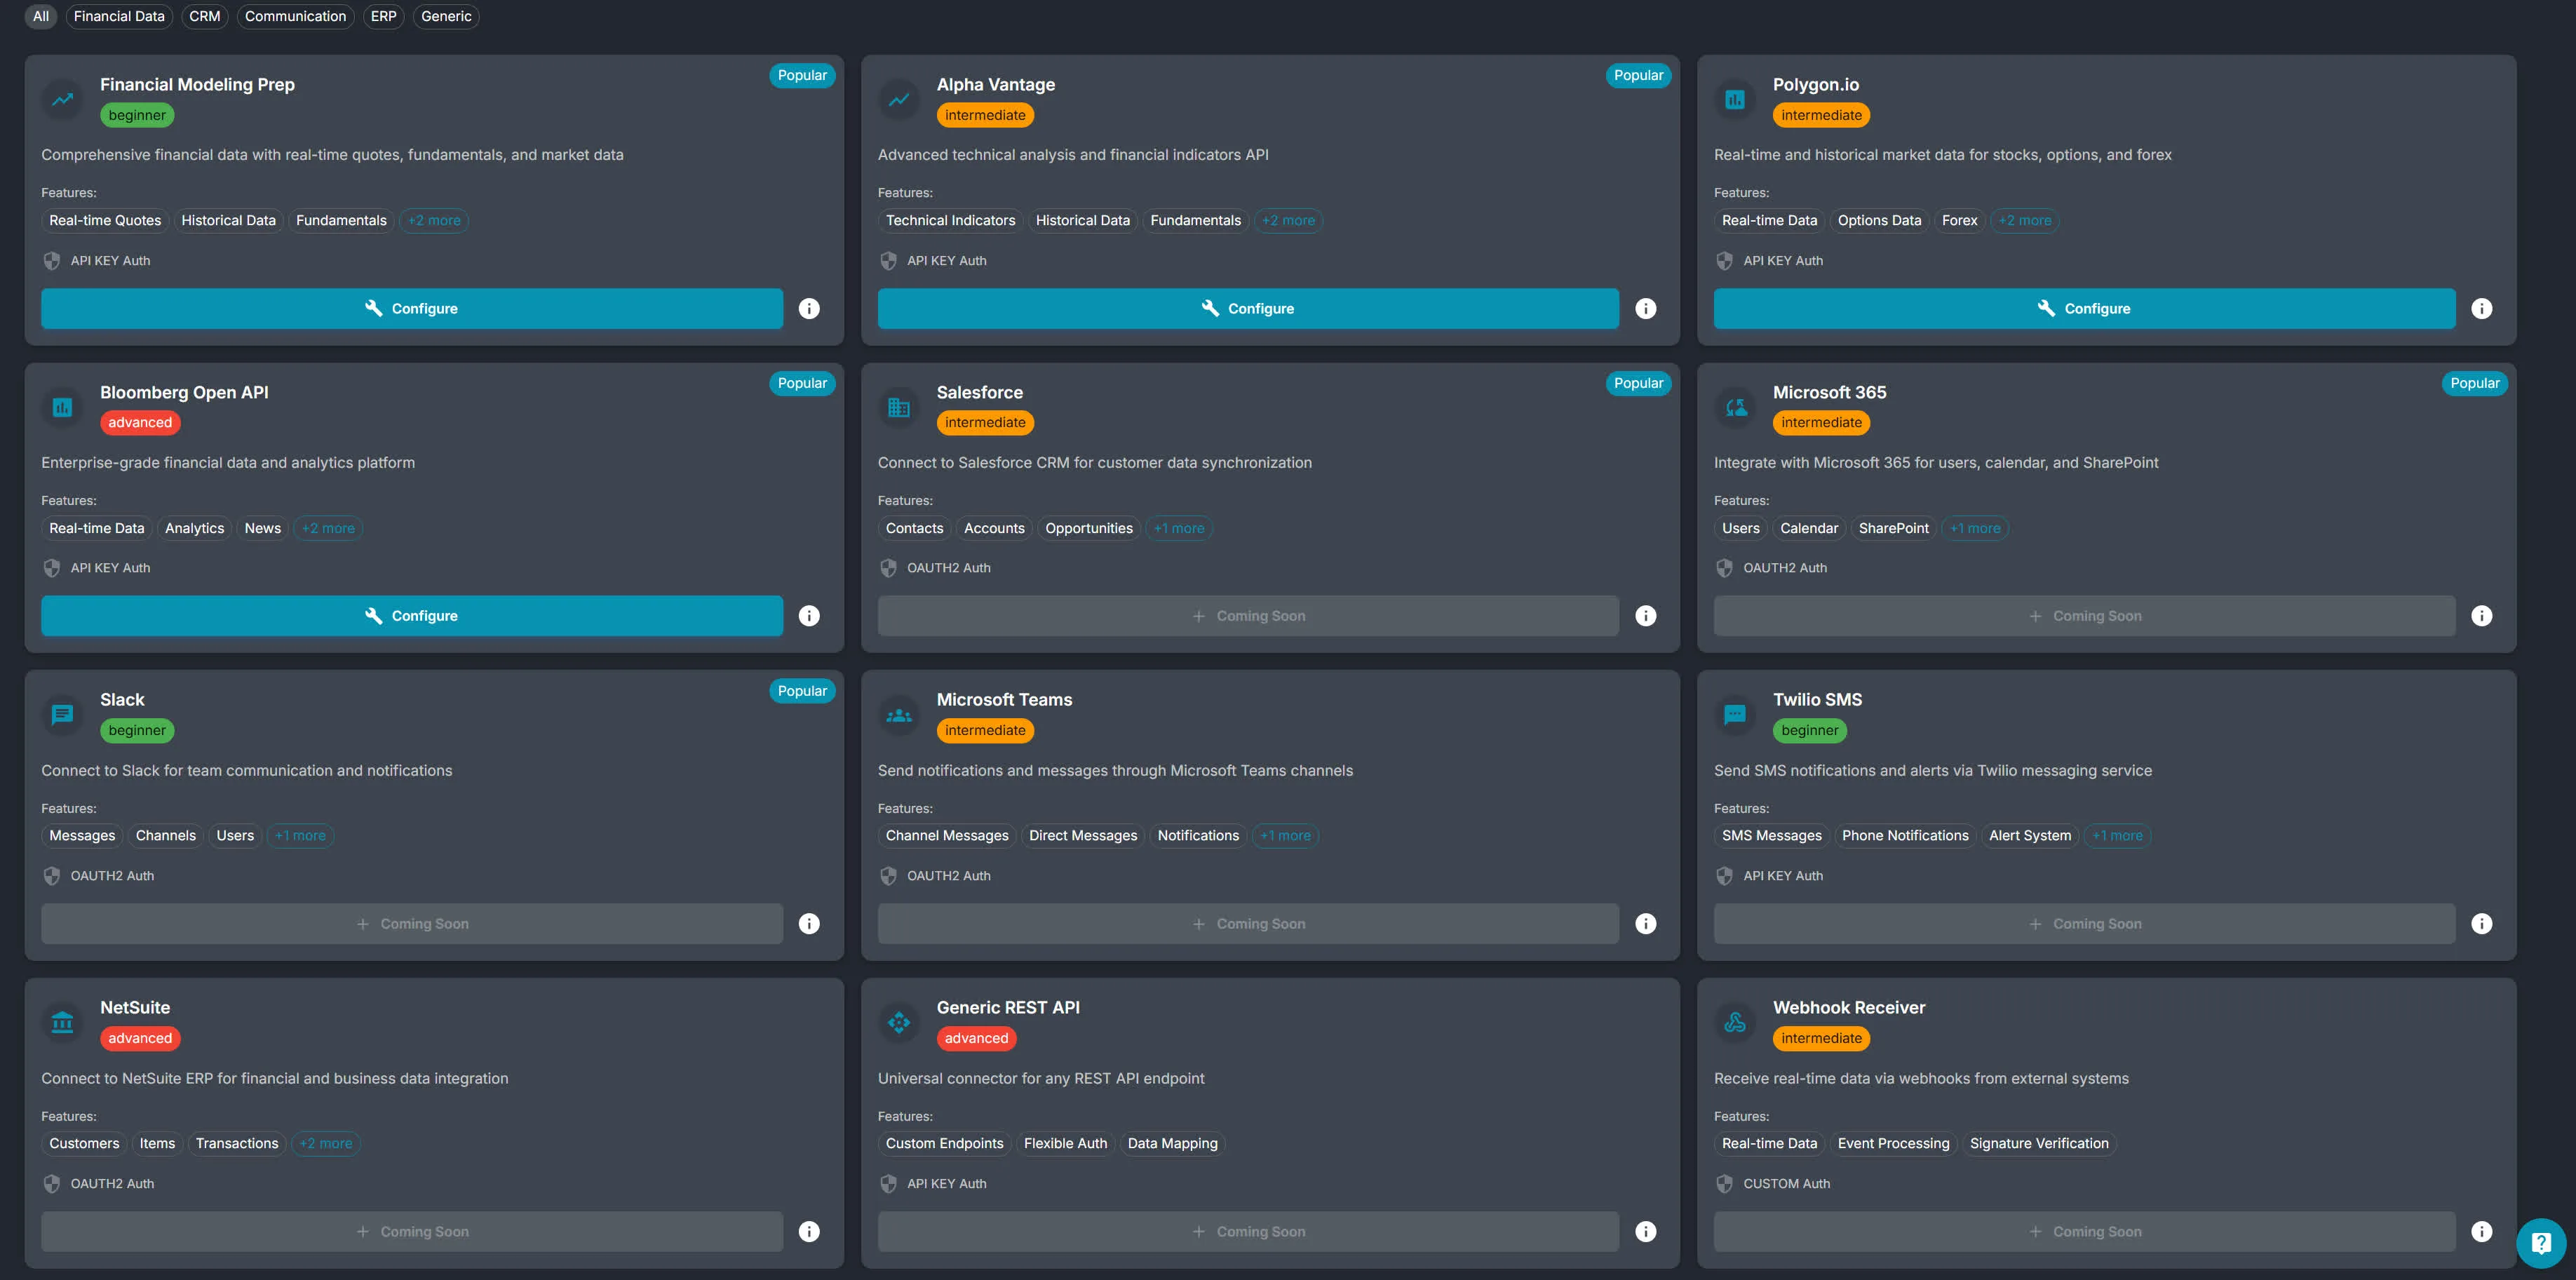Screen dimensions: 2576x1280
Task: Click Coming Soon on Microsoft Teams card
Action: [1248, 924]
